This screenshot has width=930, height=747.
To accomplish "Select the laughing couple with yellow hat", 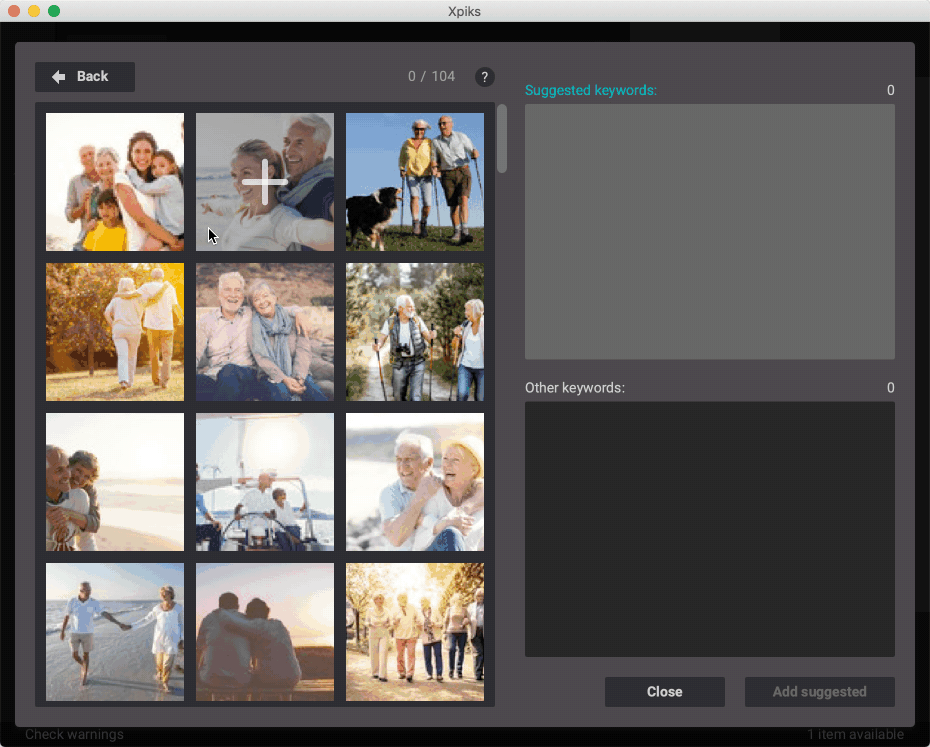I will click(x=415, y=482).
